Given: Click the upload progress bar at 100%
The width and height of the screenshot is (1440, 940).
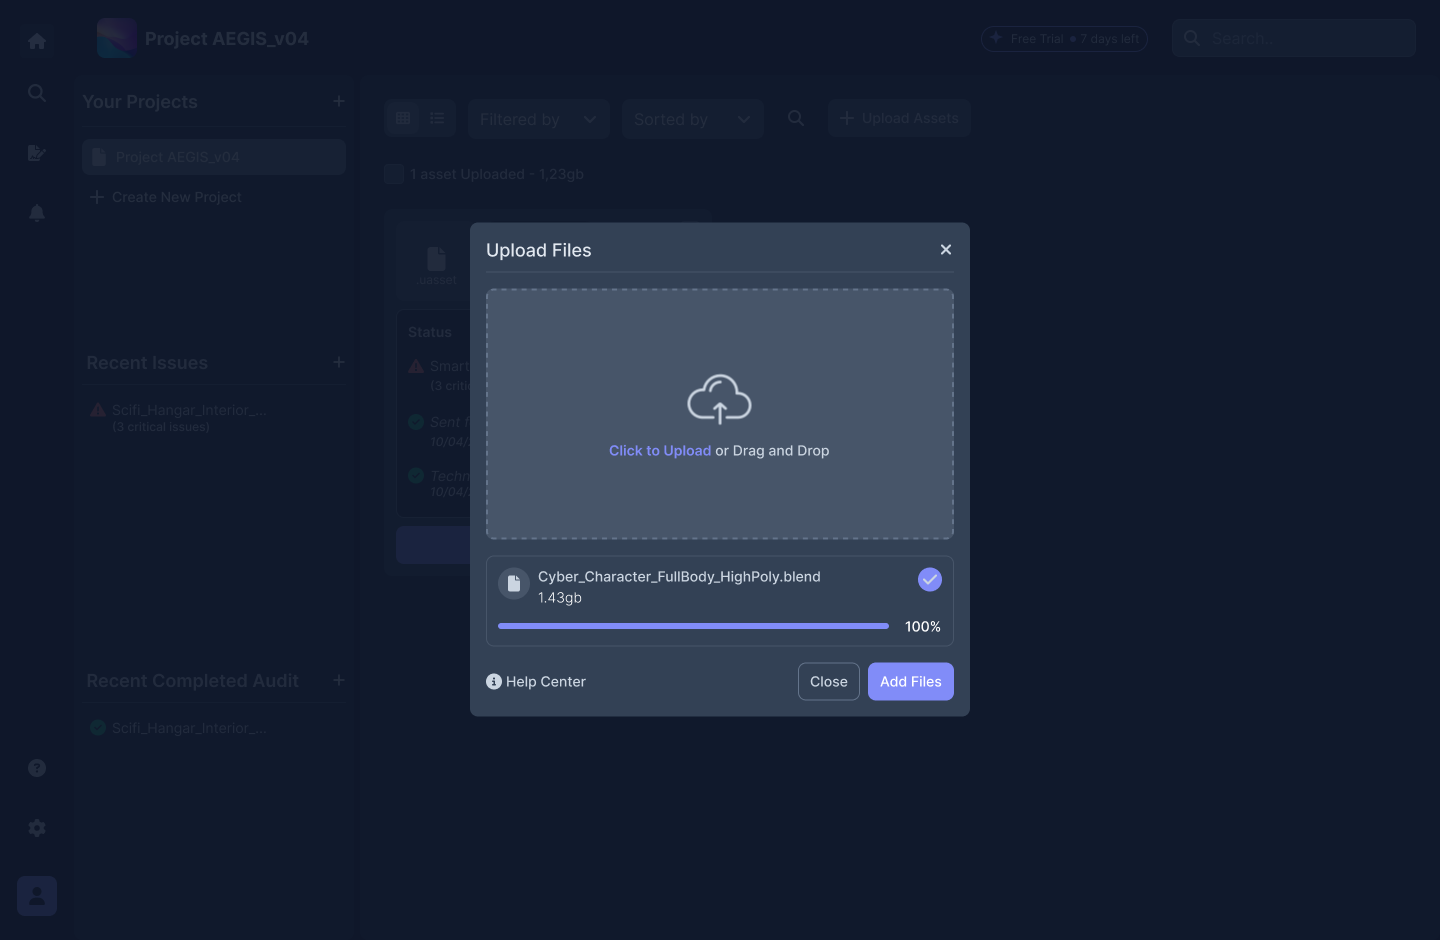Looking at the screenshot, I should (693, 626).
